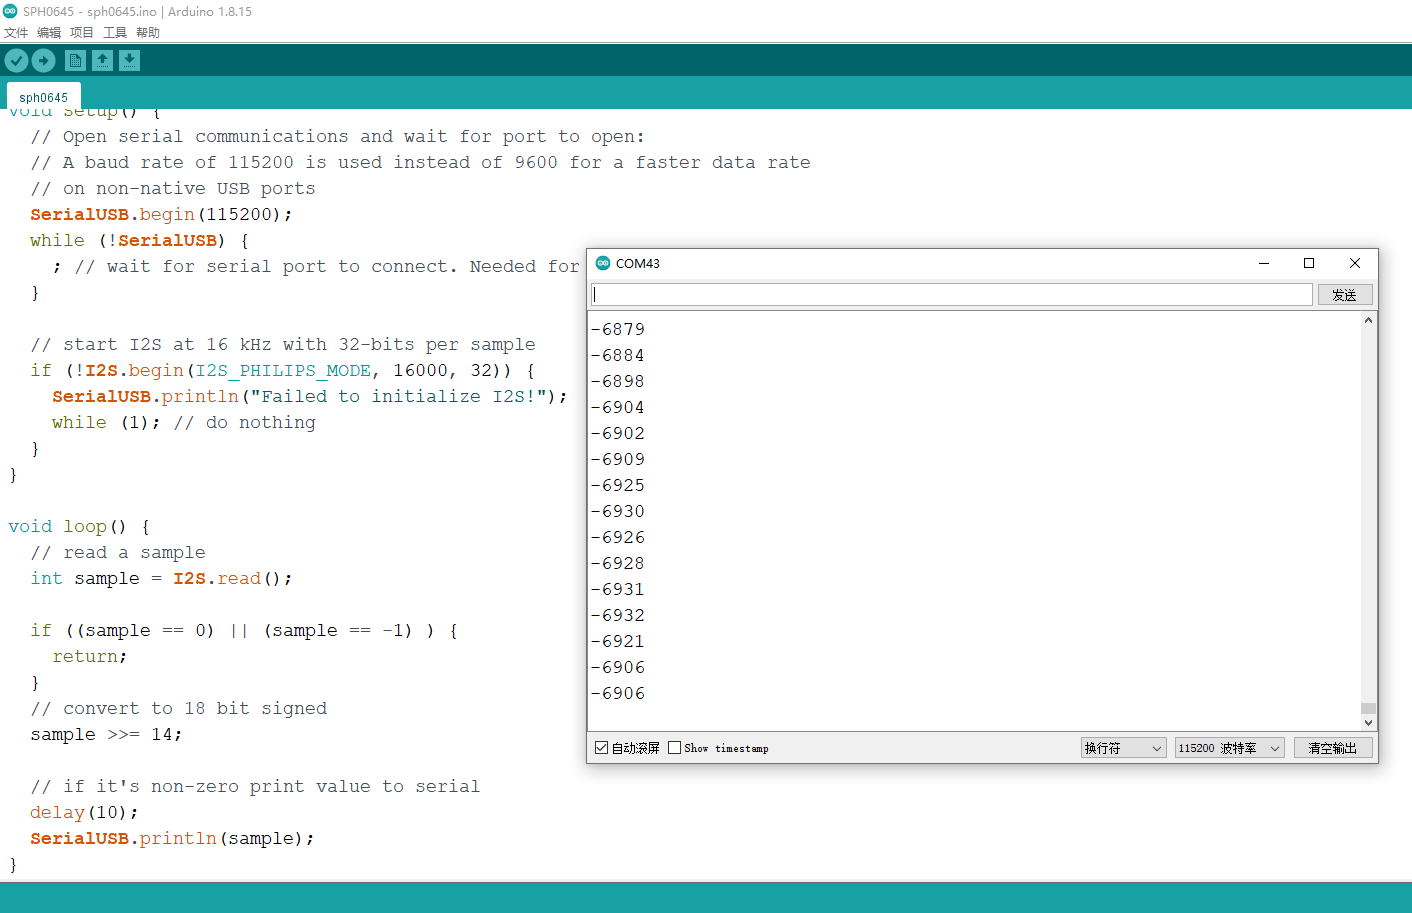Click Arduino logo in the main title bar

10,11
